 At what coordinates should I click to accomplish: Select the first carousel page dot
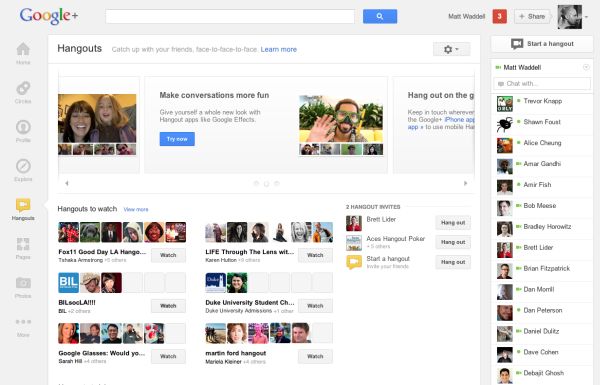tap(256, 183)
